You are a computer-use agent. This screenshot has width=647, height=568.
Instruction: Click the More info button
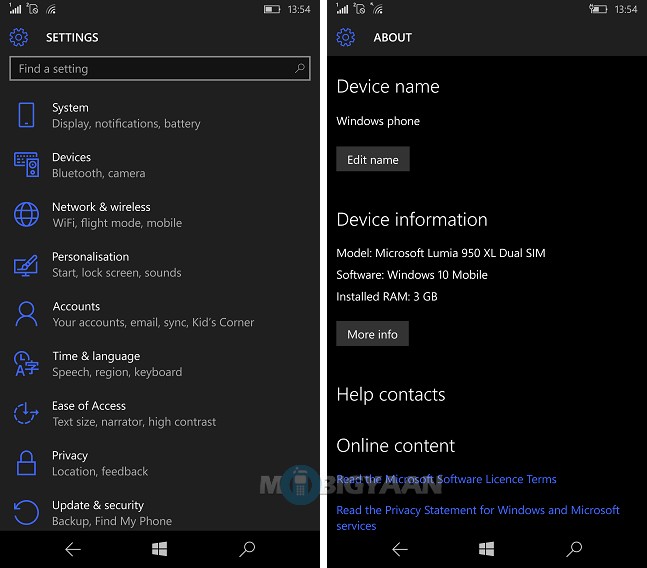[x=372, y=333]
